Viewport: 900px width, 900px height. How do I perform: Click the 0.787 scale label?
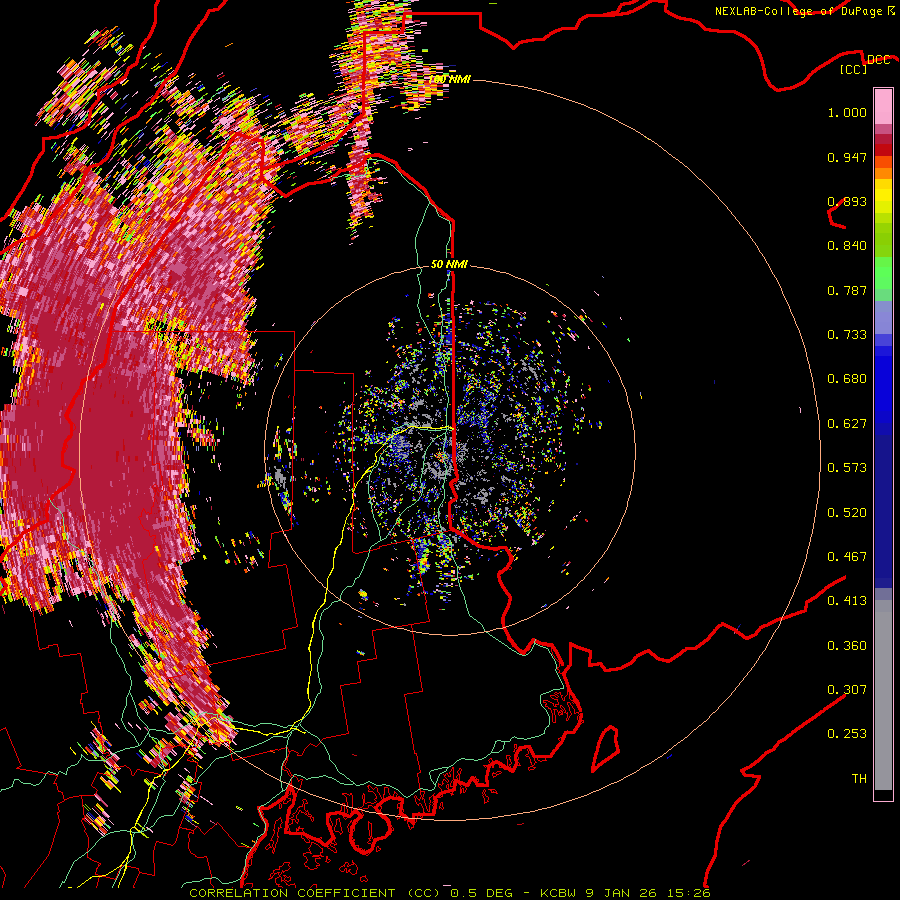pyautogui.click(x=847, y=290)
